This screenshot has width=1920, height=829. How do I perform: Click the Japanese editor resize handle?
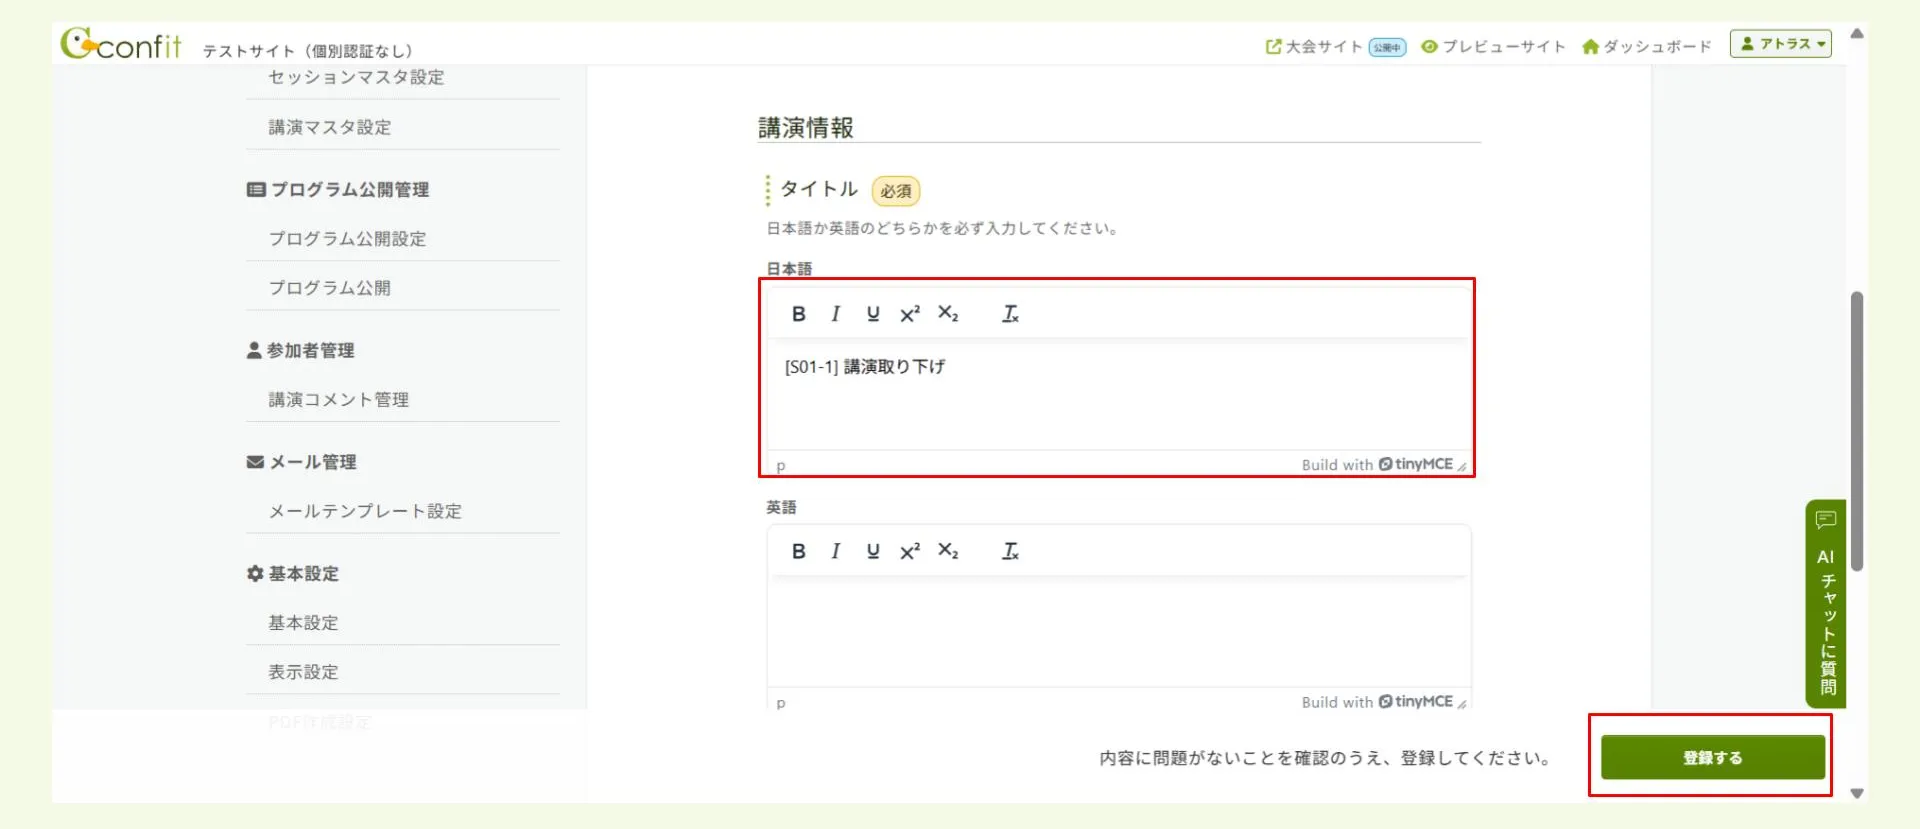point(1462,466)
